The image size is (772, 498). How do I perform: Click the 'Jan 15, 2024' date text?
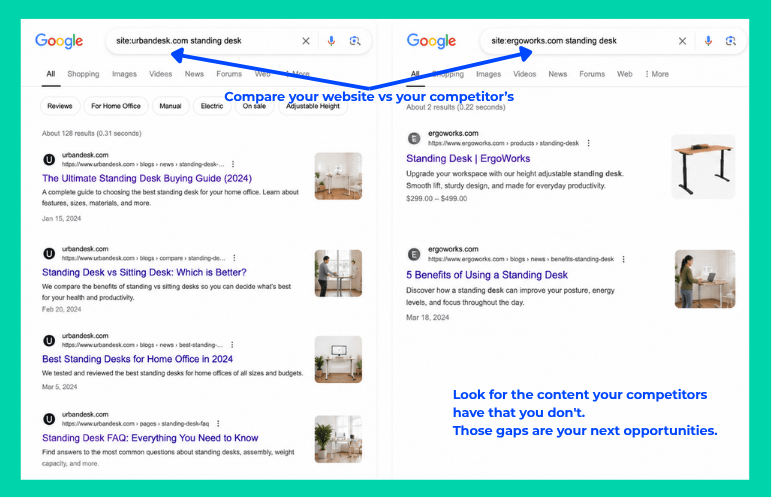61,219
